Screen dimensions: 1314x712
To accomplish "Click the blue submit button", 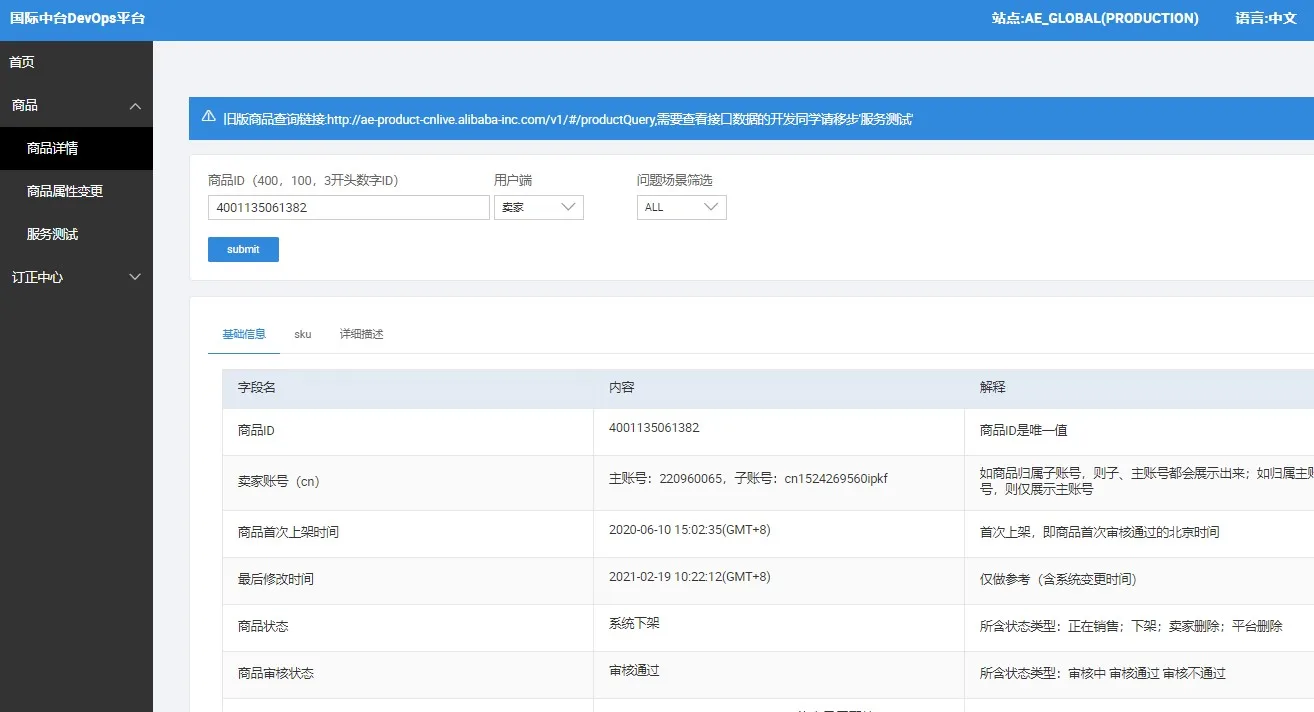I will [x=243, y=249].
